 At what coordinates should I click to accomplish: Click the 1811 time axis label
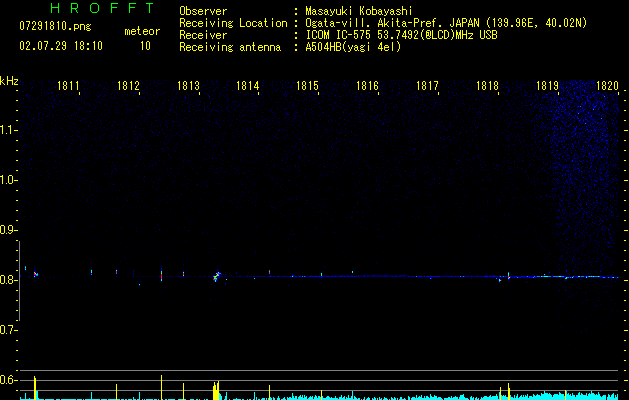pyautogui.click(x=68, y=85)
